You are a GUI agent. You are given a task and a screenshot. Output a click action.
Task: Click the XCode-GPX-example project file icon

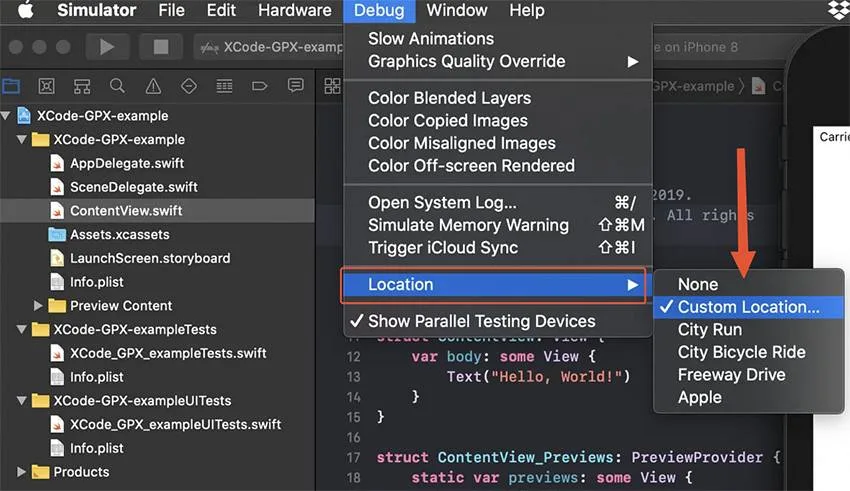pyautogui.click(x=24, y=115)
